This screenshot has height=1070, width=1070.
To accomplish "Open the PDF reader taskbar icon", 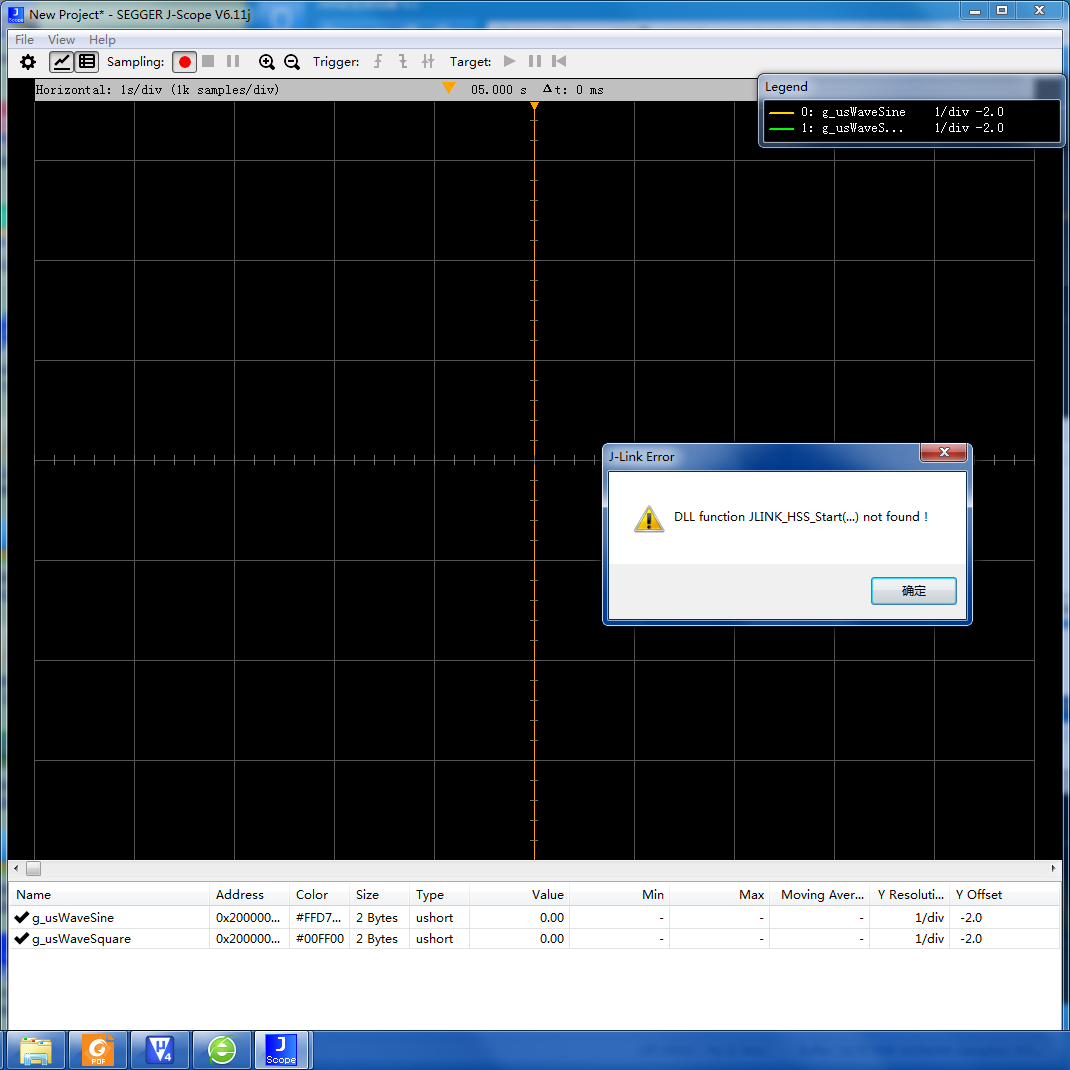I will (x=98, y=1050).
